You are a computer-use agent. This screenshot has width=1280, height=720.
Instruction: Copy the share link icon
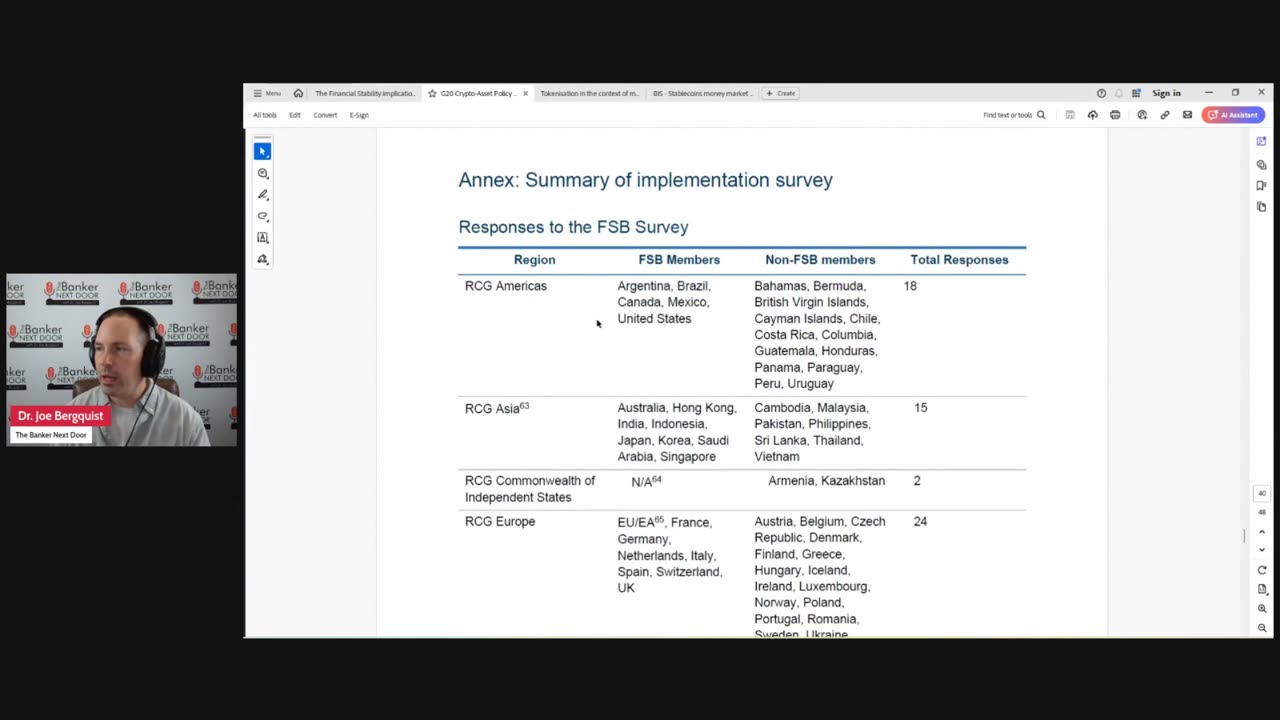pyautogui.click(x=1165, y=115)
